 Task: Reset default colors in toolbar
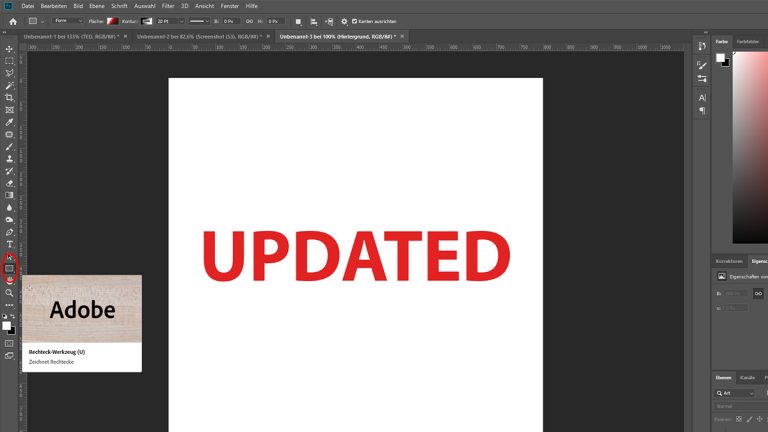click(x=5, y=316)
